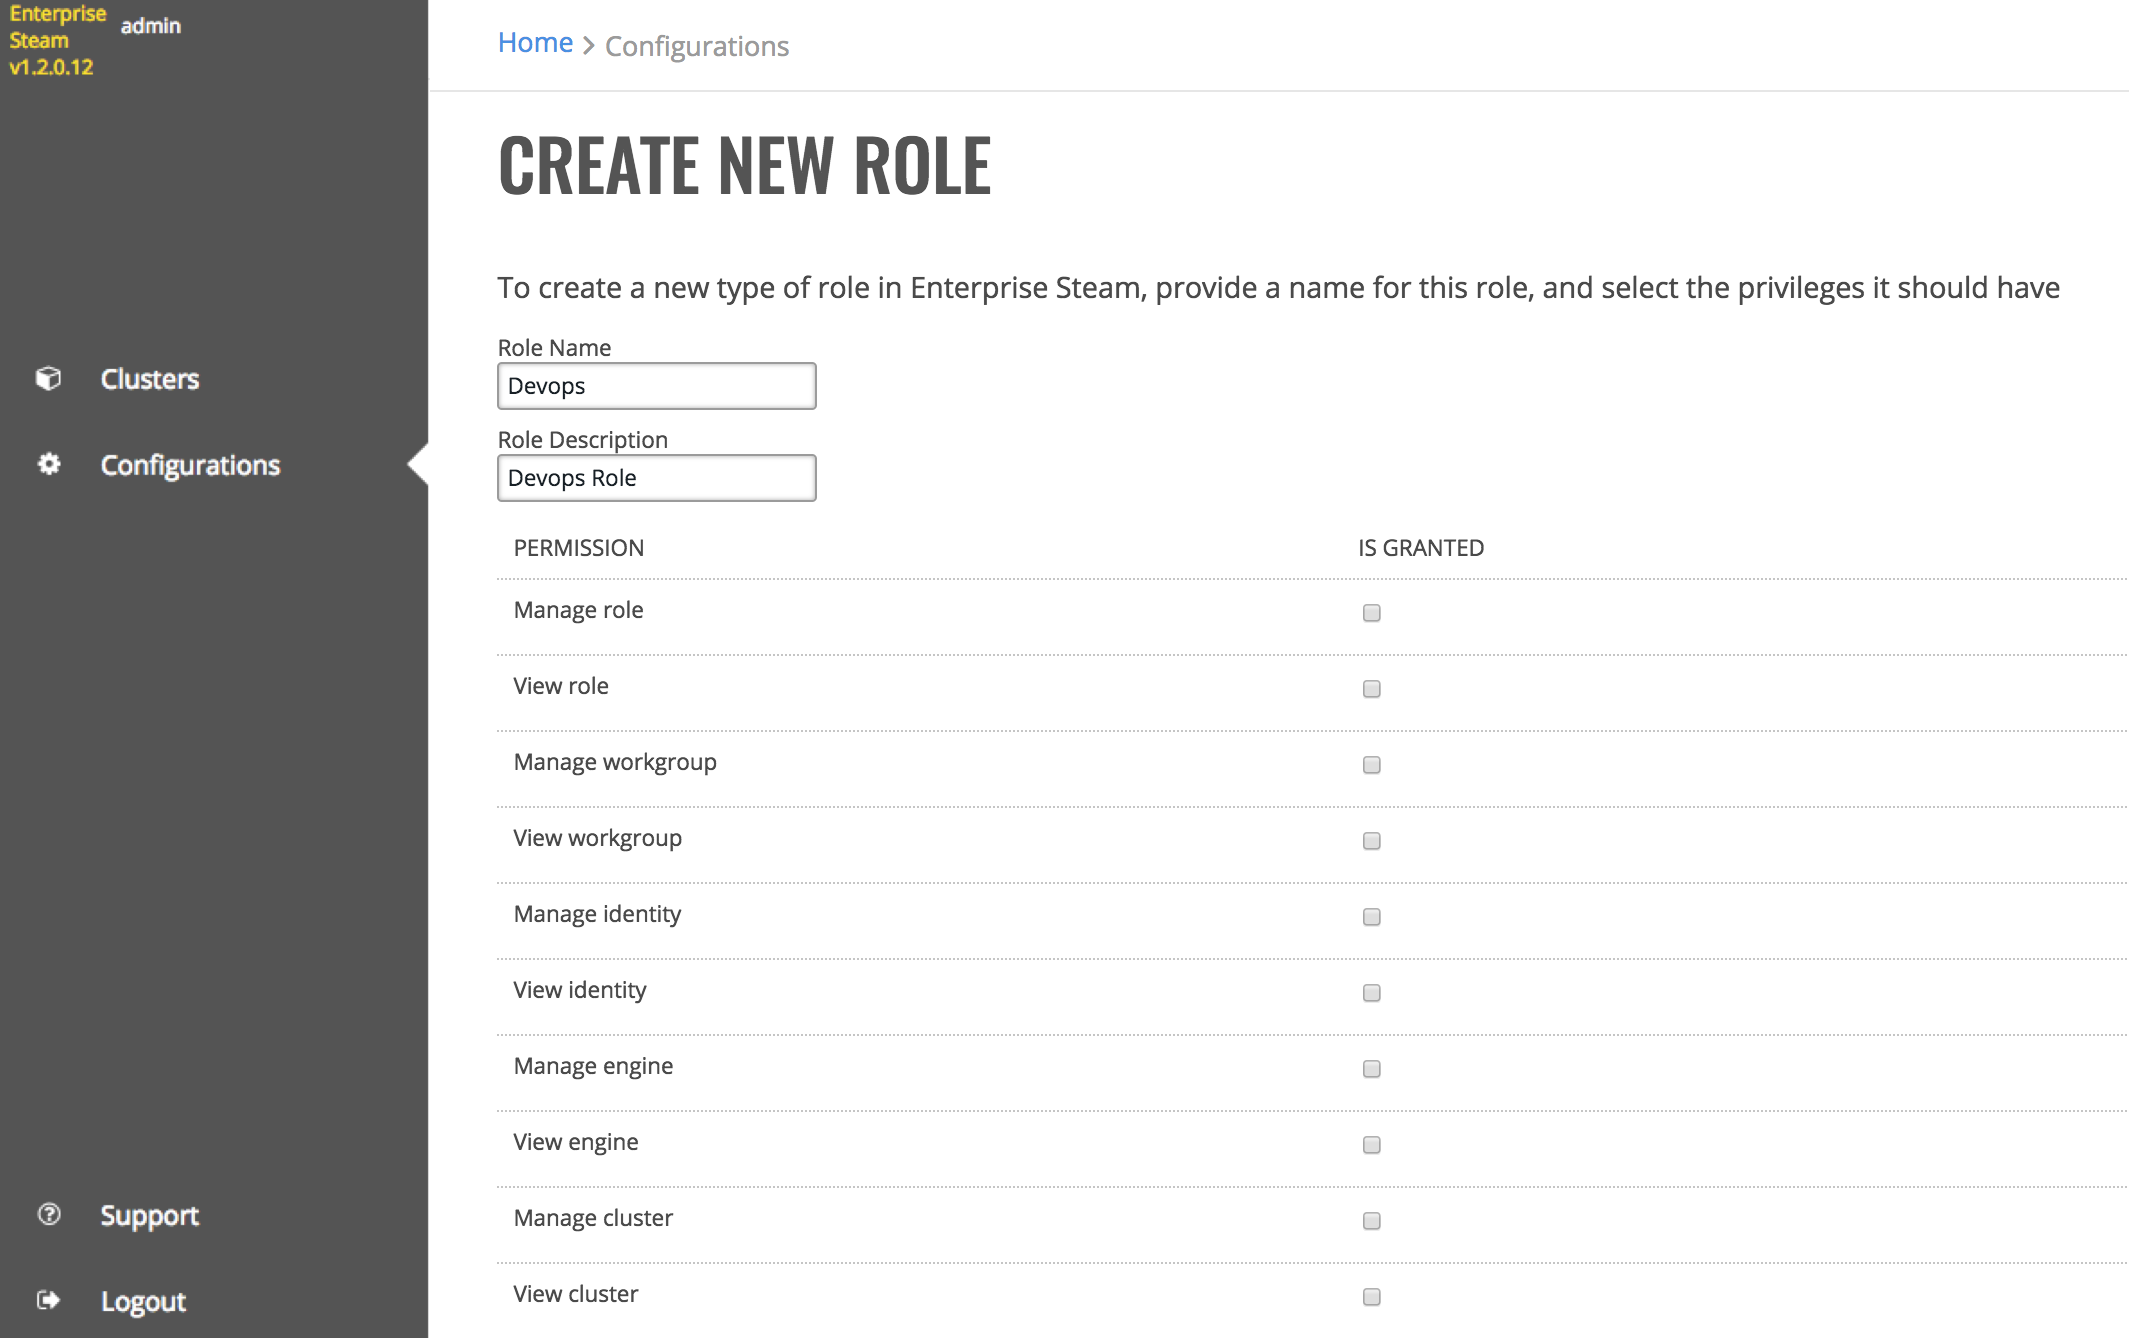Screen dimensions: 2129x1338
Task: Select the 'Manage engine' permission label
Action: coord(593,1066)
